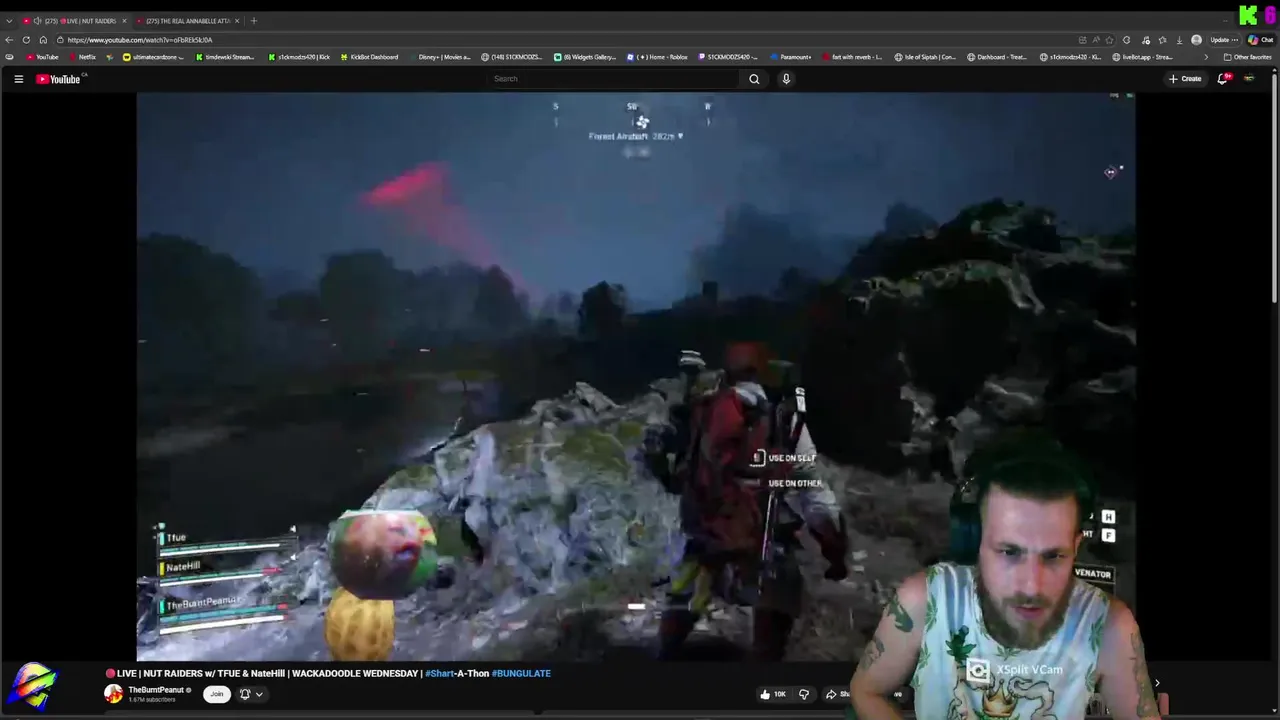Switch to THE REAL ANNABELLE tab
1280x720 pixels.
(x=187, y=21)
